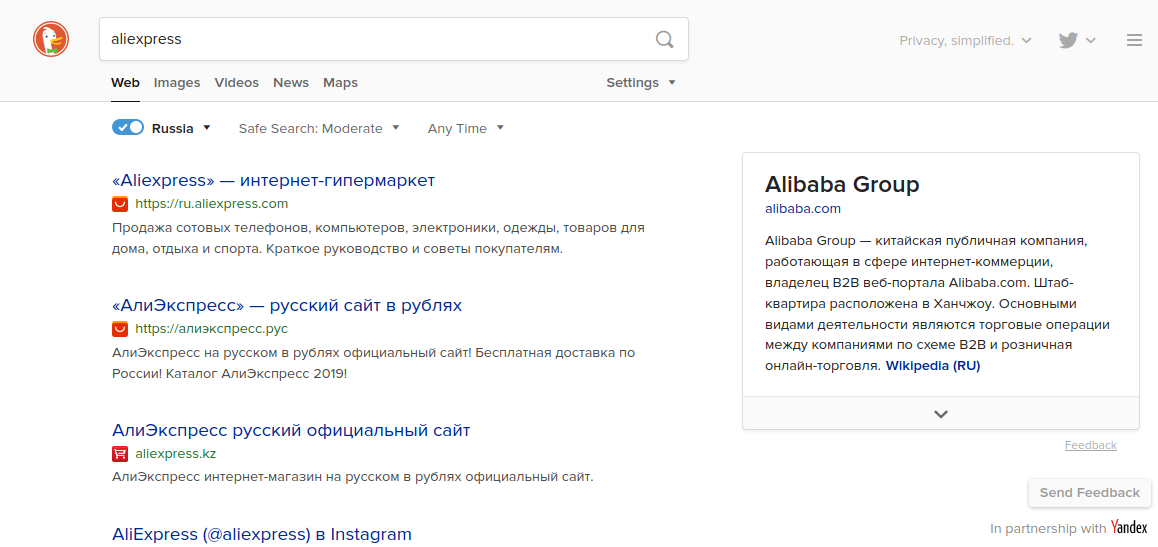Open the Wikipedia (RU) link
This screenshot has width=1158, height=547.
pos(933,365)
